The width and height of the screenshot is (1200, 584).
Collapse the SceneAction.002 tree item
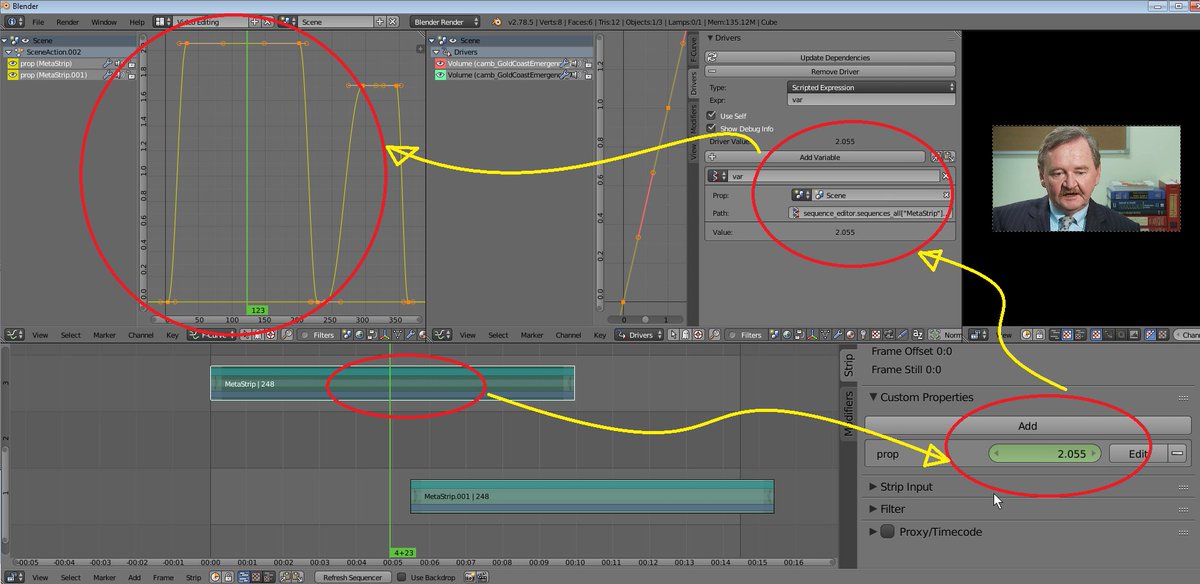pos(6,52)
